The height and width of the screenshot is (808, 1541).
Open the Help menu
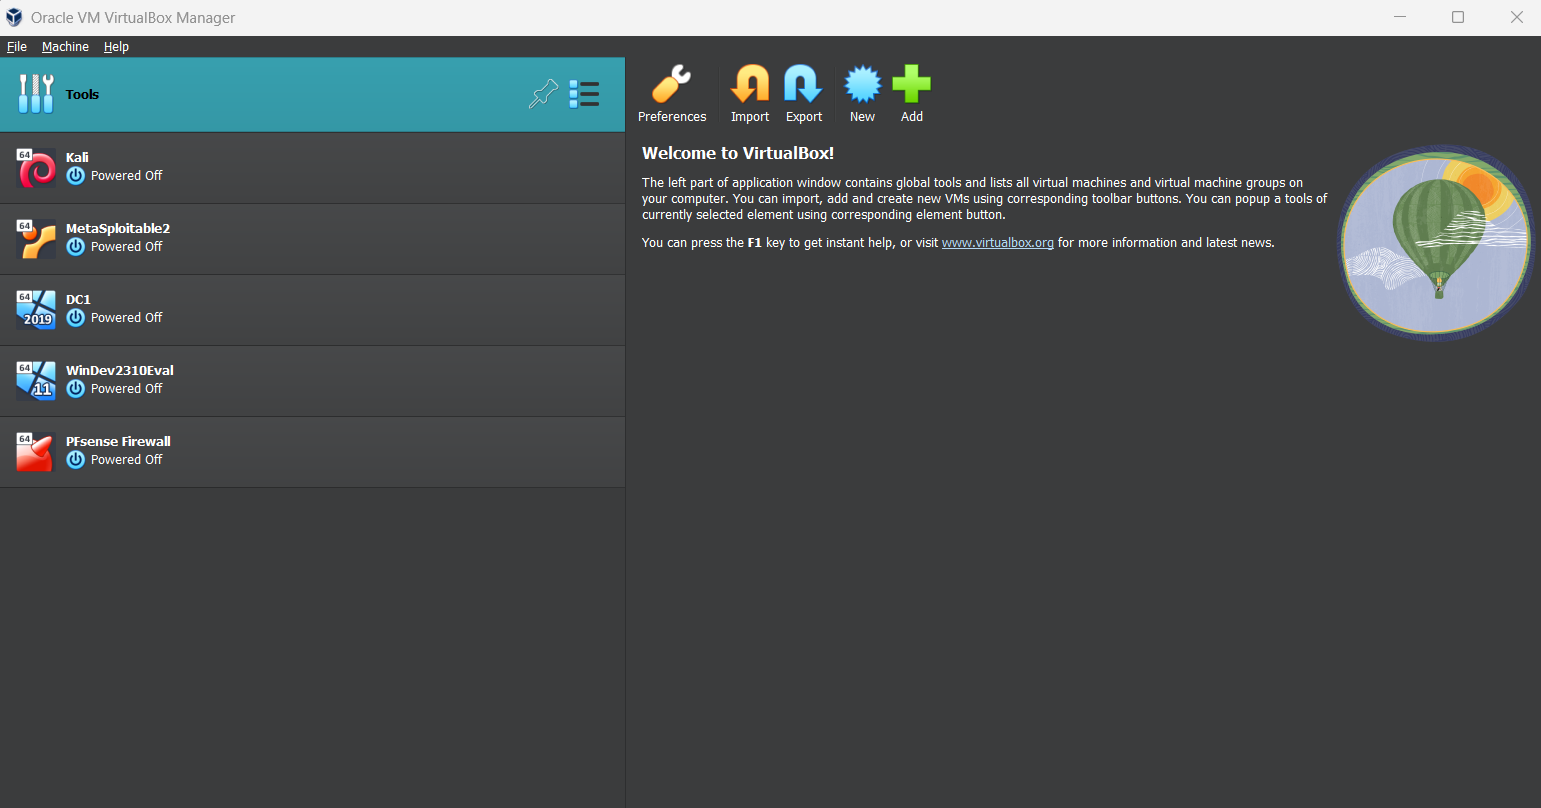click(x=116, y=46)
